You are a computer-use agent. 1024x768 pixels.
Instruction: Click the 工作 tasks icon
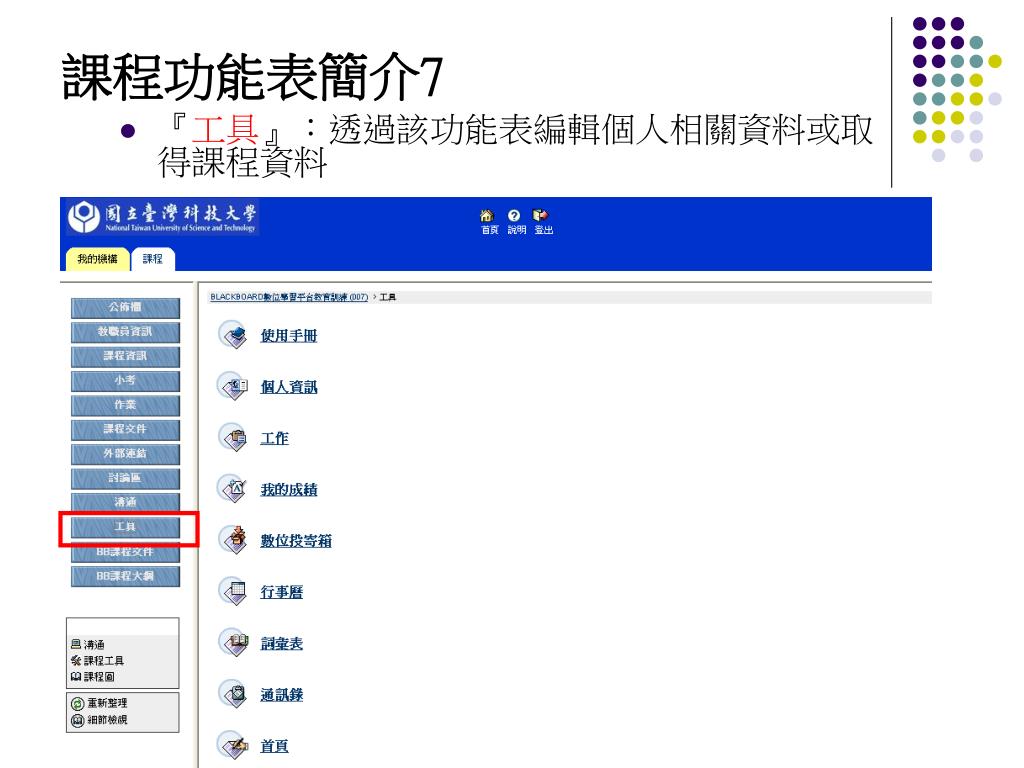coord(232,438)
